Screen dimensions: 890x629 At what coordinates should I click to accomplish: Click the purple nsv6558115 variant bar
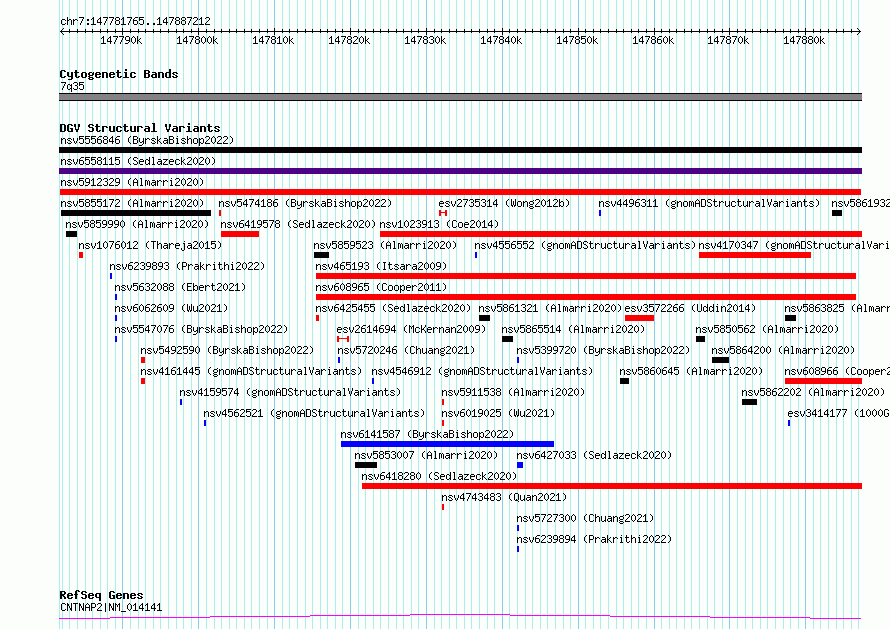[460, 171]
